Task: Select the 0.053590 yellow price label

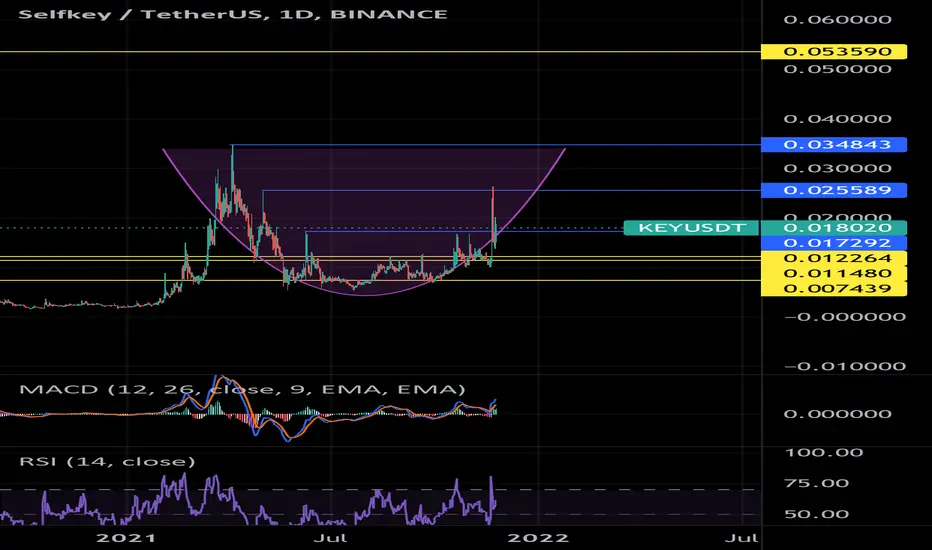Action: [x=834, y=52]
